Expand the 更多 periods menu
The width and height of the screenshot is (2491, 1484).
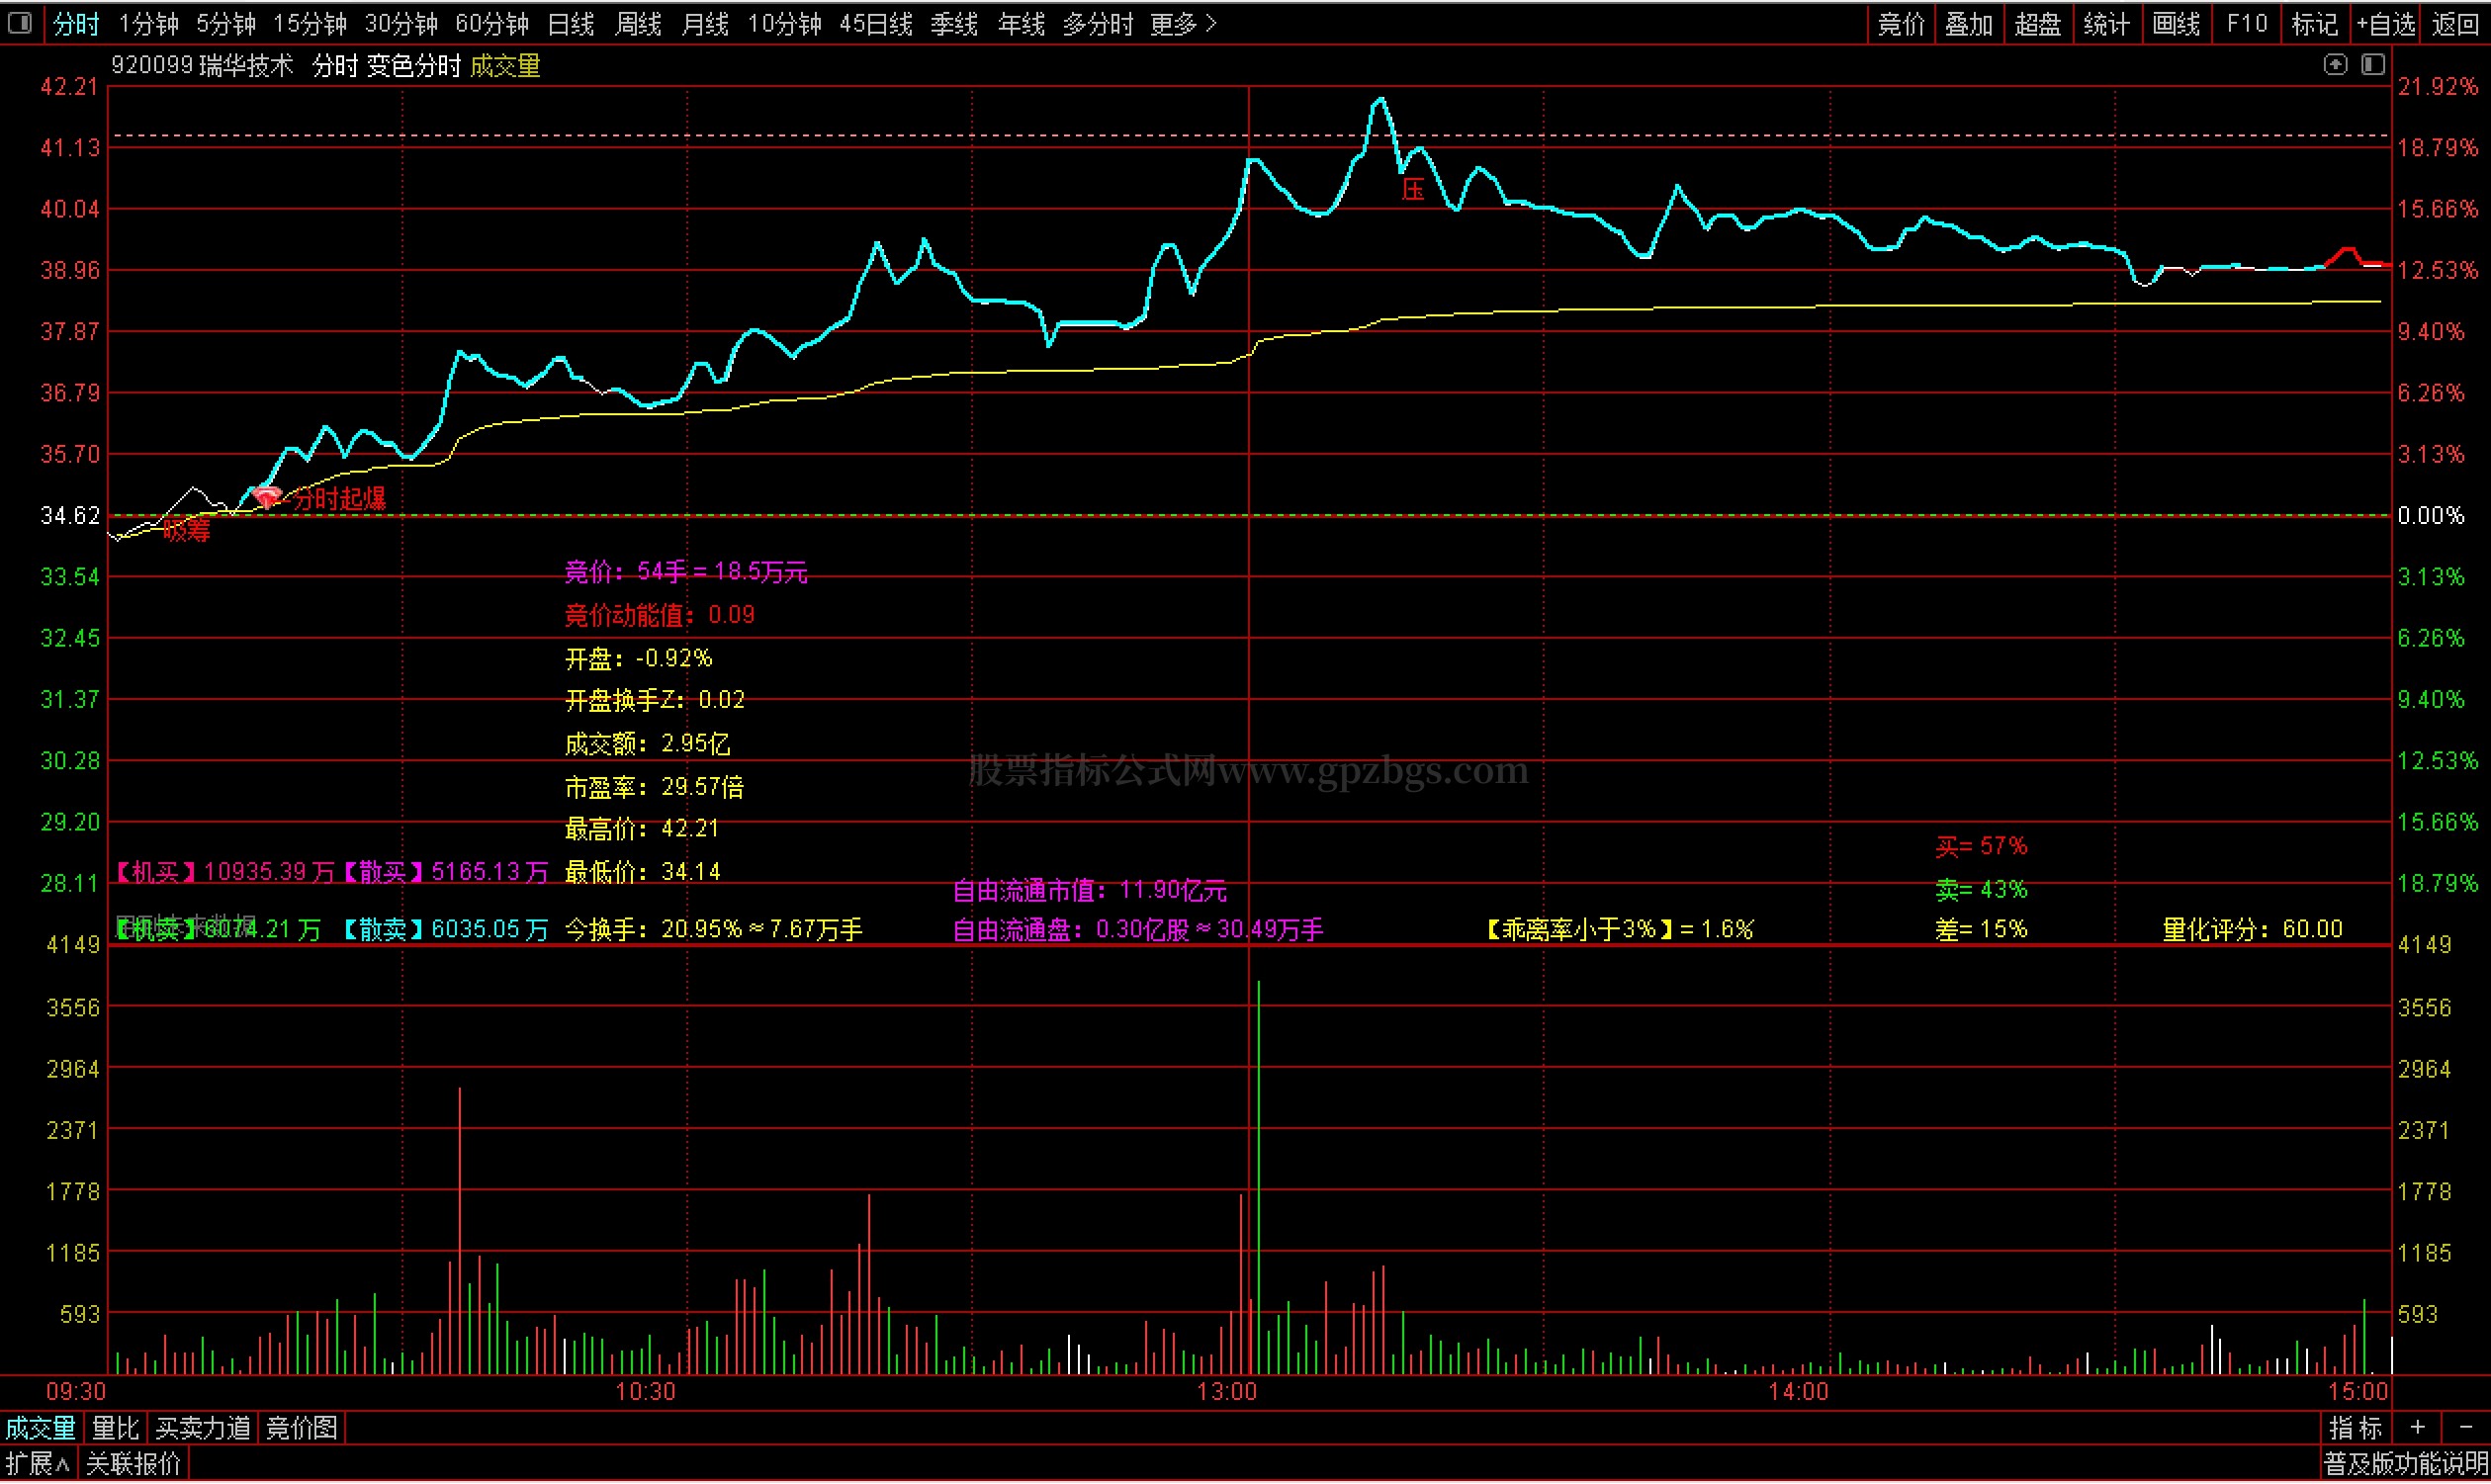click(1182, 23)
